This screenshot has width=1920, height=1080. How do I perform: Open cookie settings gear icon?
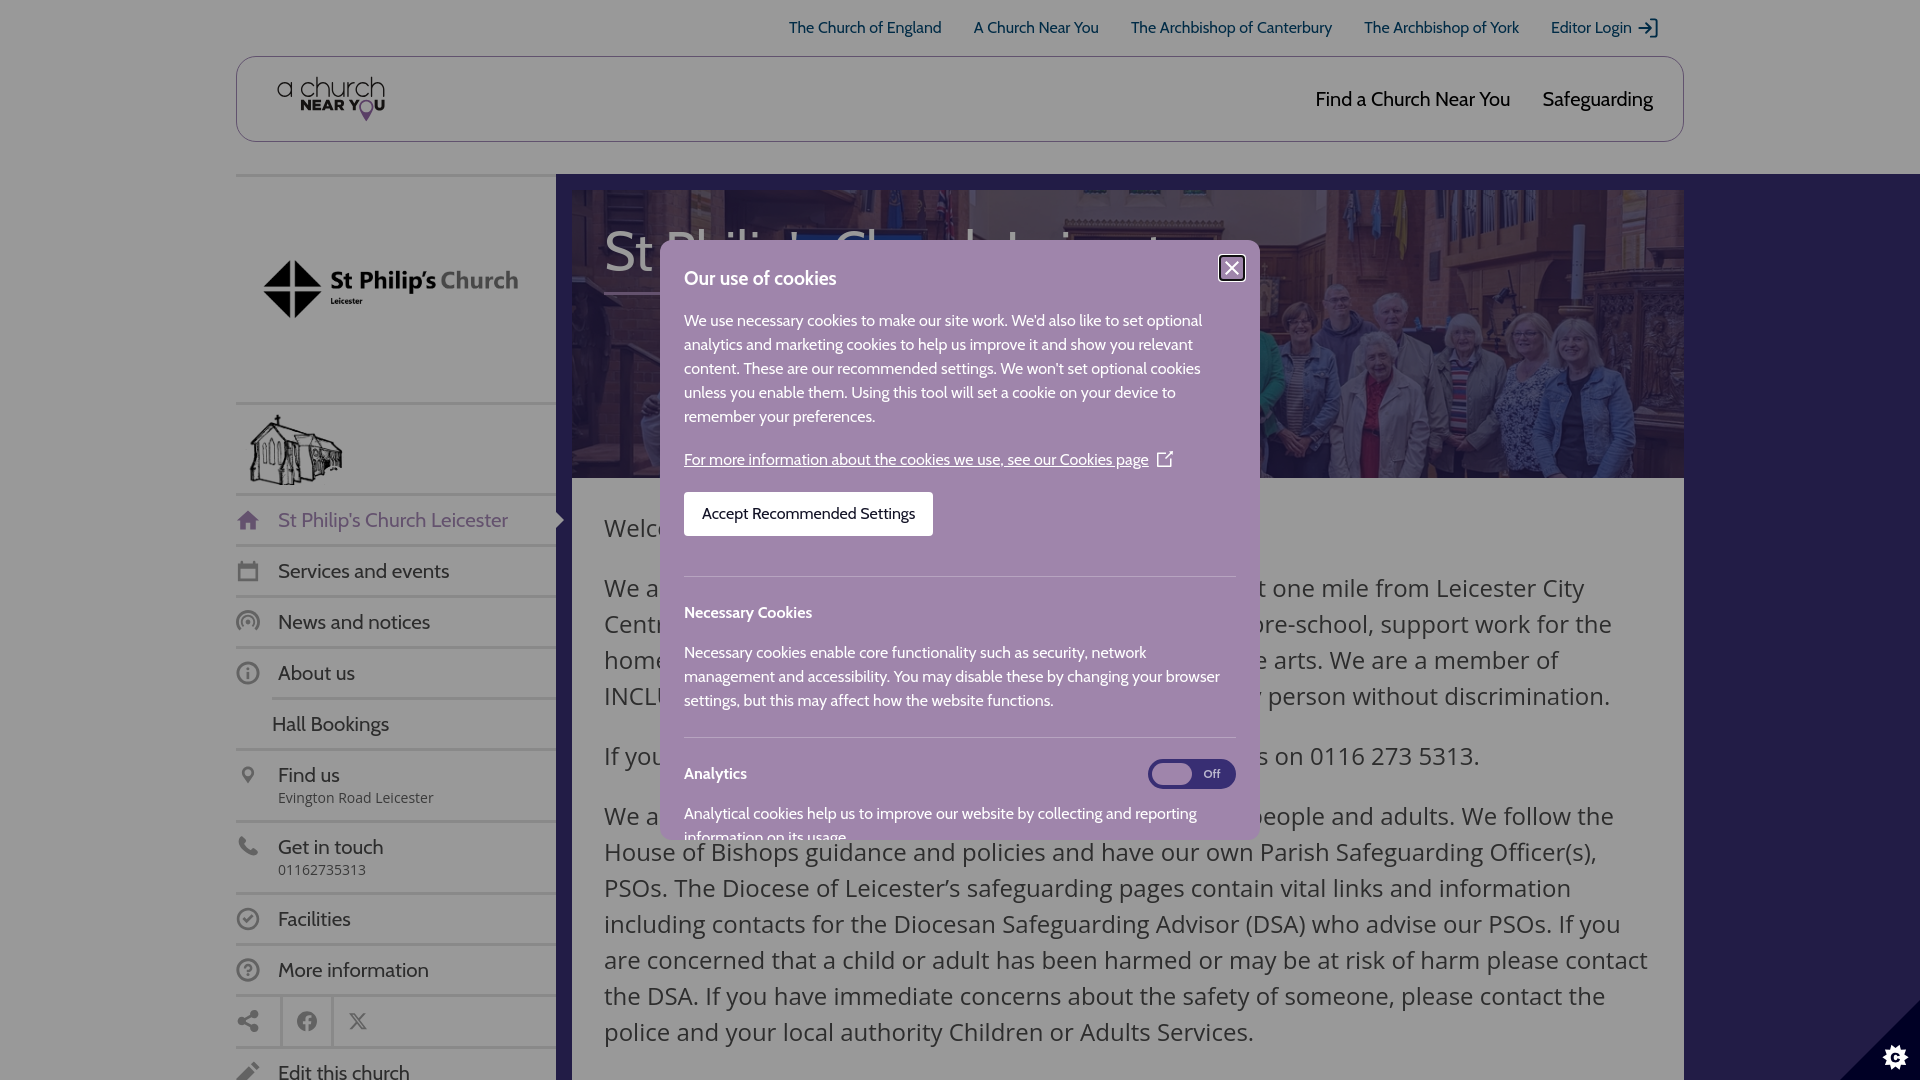[1895, 1056]
